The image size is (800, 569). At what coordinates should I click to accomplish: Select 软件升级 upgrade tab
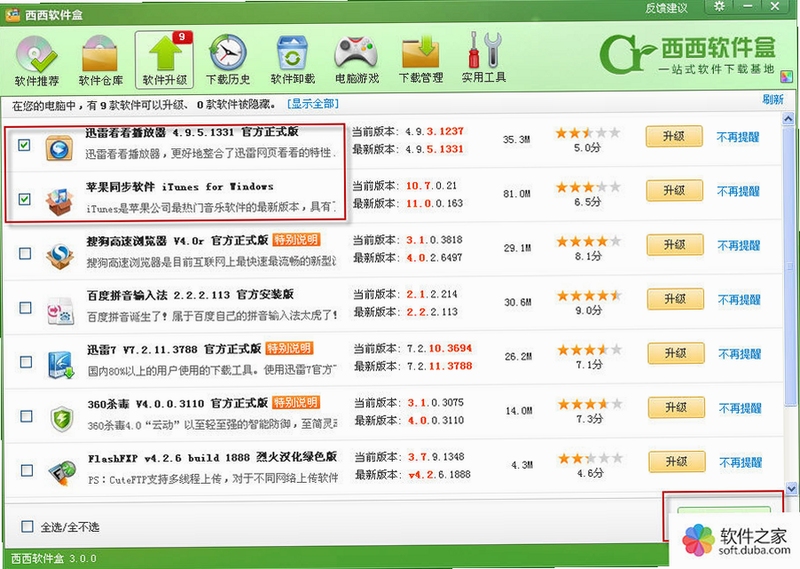pos(164,60)
